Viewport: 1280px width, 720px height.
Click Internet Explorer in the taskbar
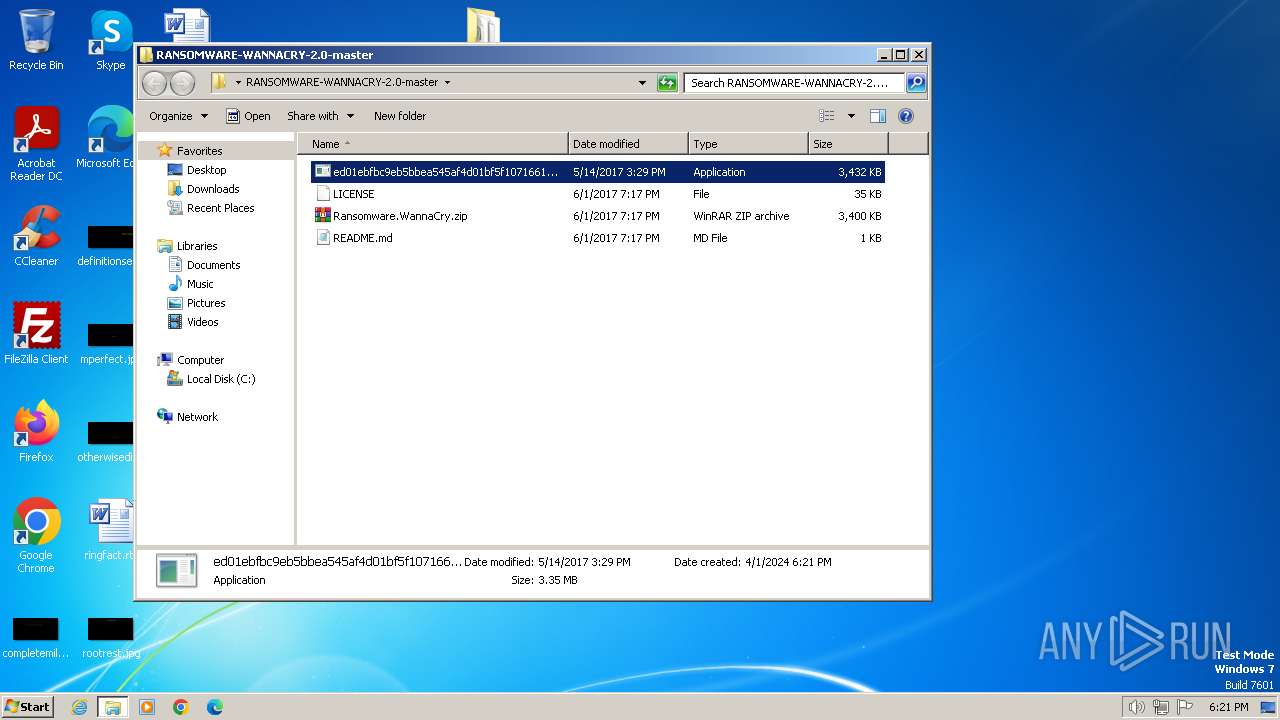coord(79,707)
